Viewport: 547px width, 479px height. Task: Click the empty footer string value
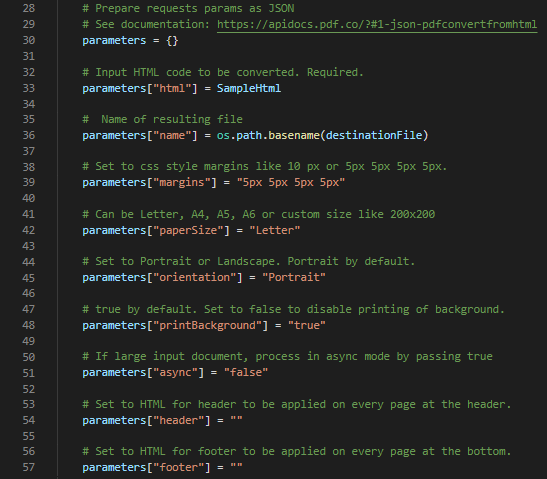(x=236, y=467)
